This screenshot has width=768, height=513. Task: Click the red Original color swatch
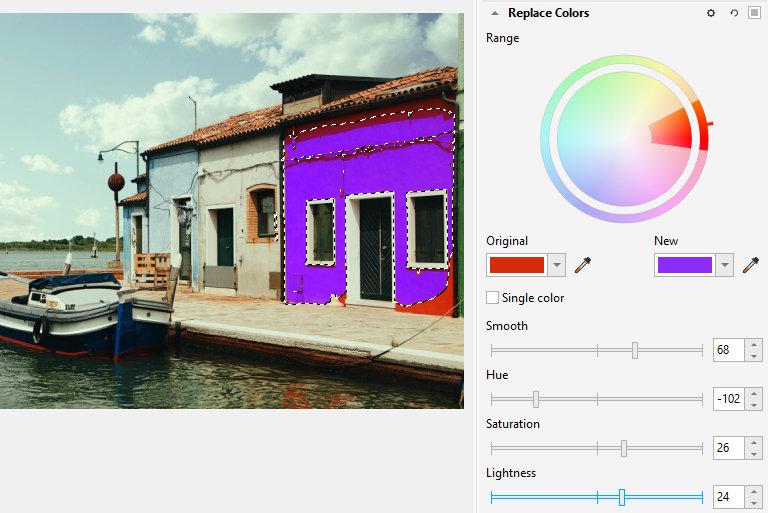(517, 265)
